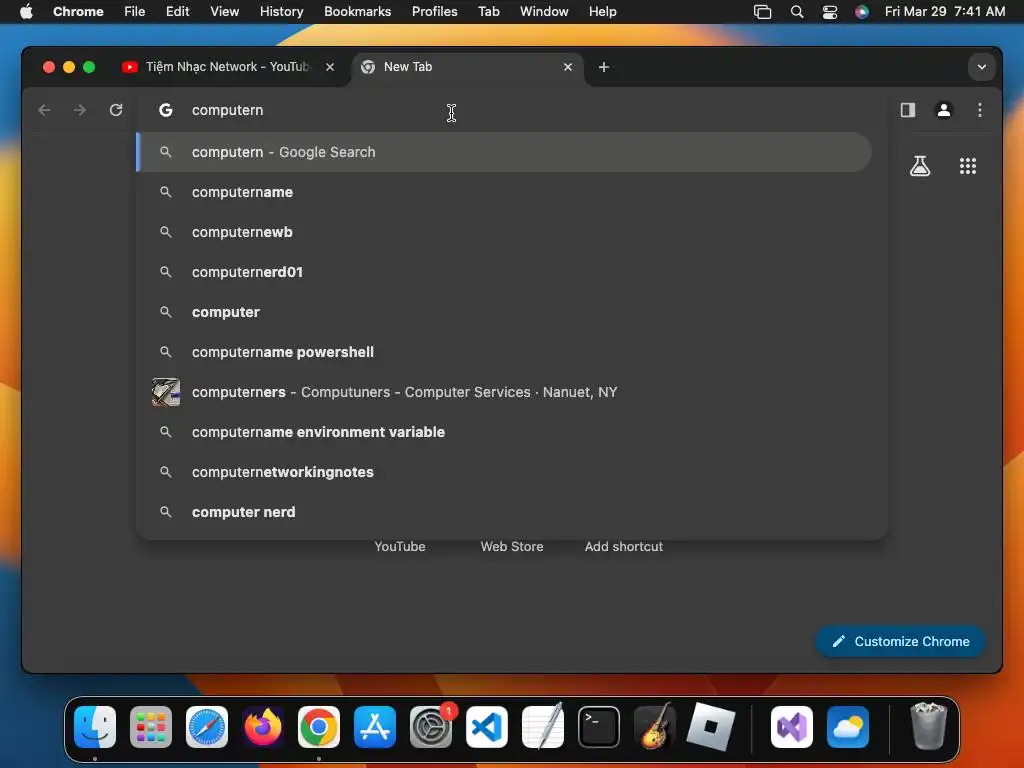Open the View menu
This screenshot has width=1024, height=768.
(224, 12)
